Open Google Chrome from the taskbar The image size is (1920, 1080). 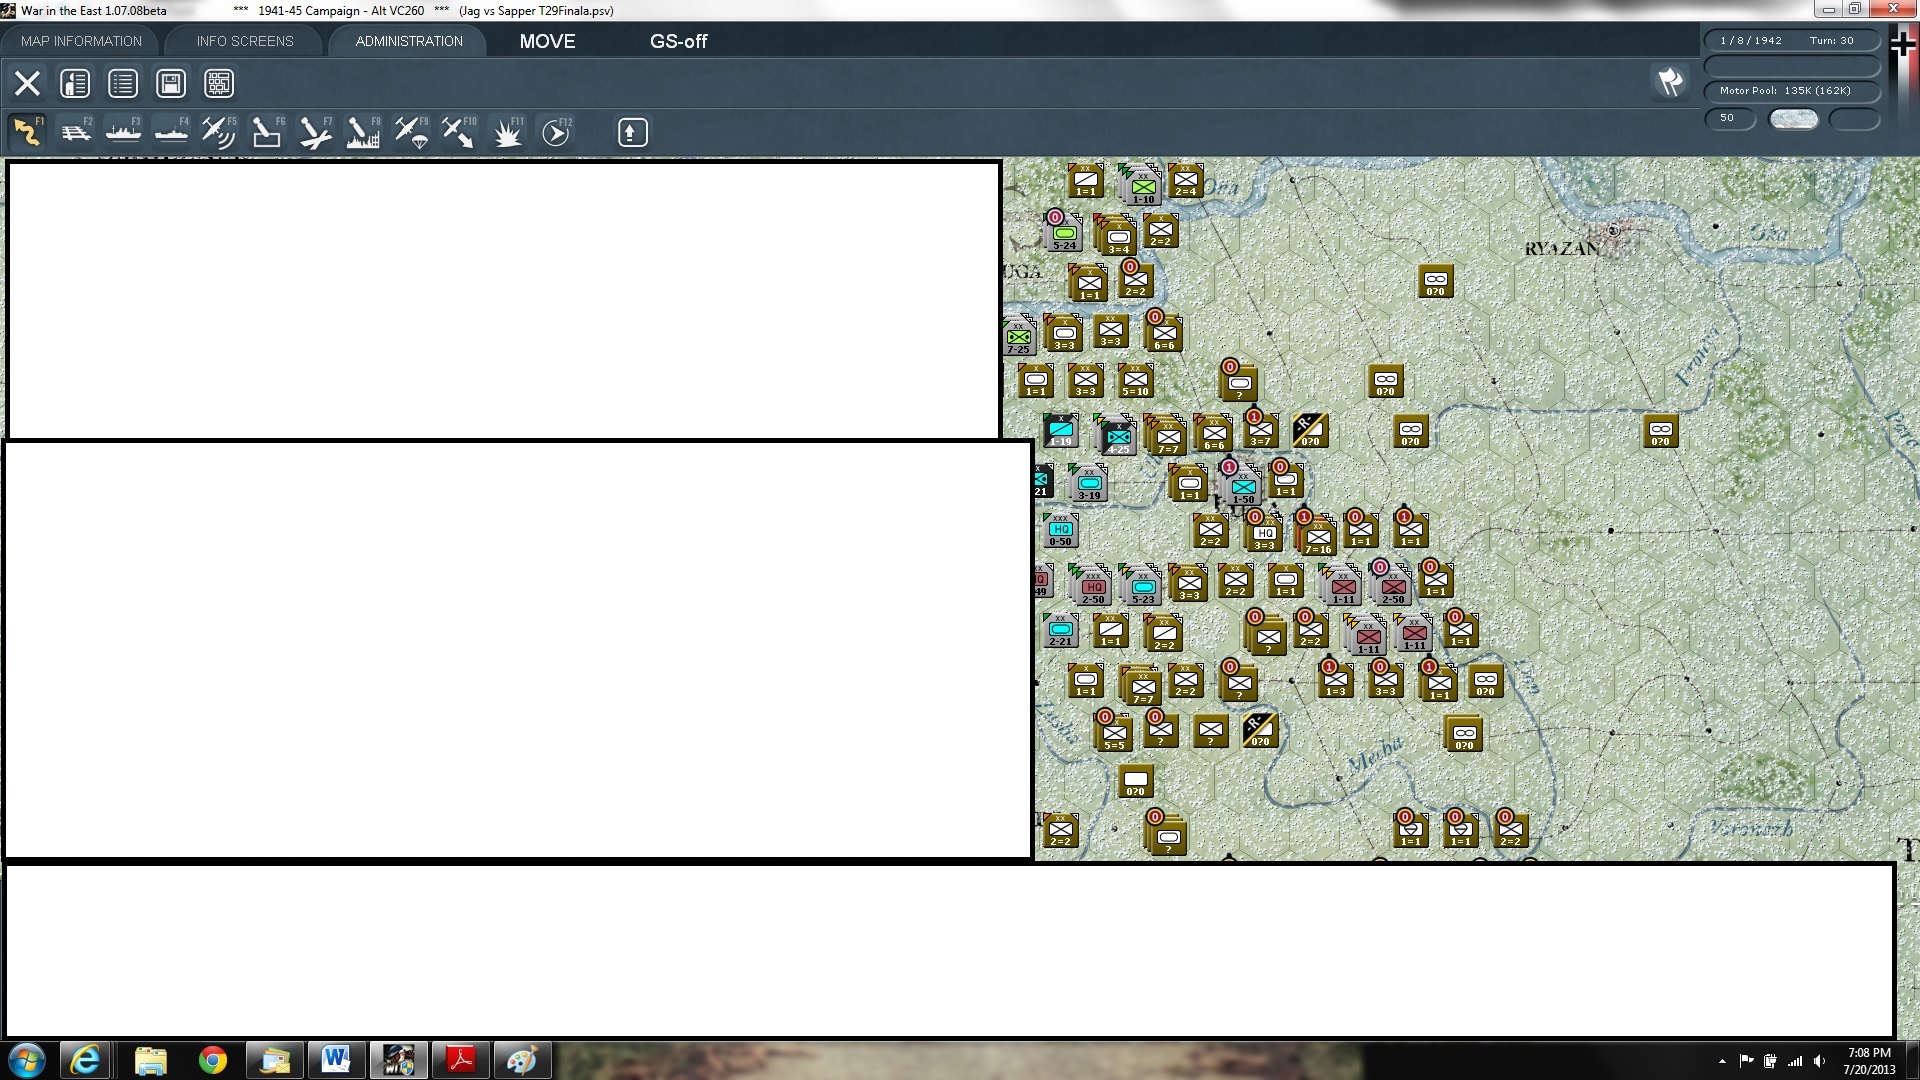(x=212, y=1060)
